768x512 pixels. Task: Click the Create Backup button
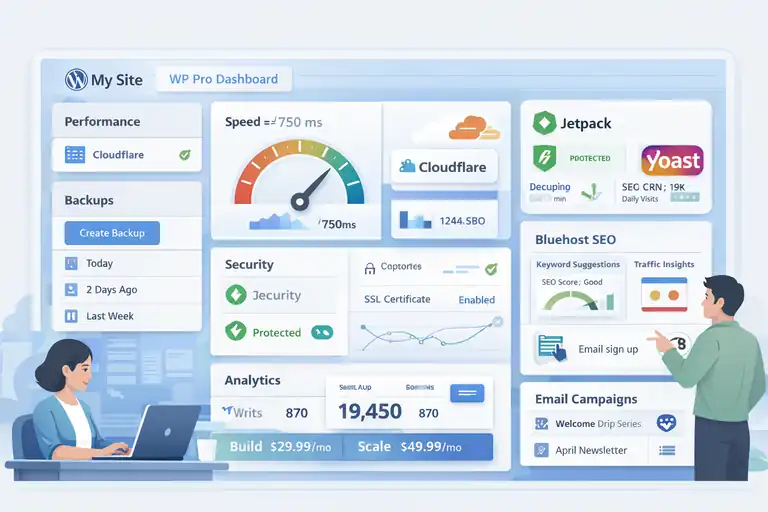(112, 233)
